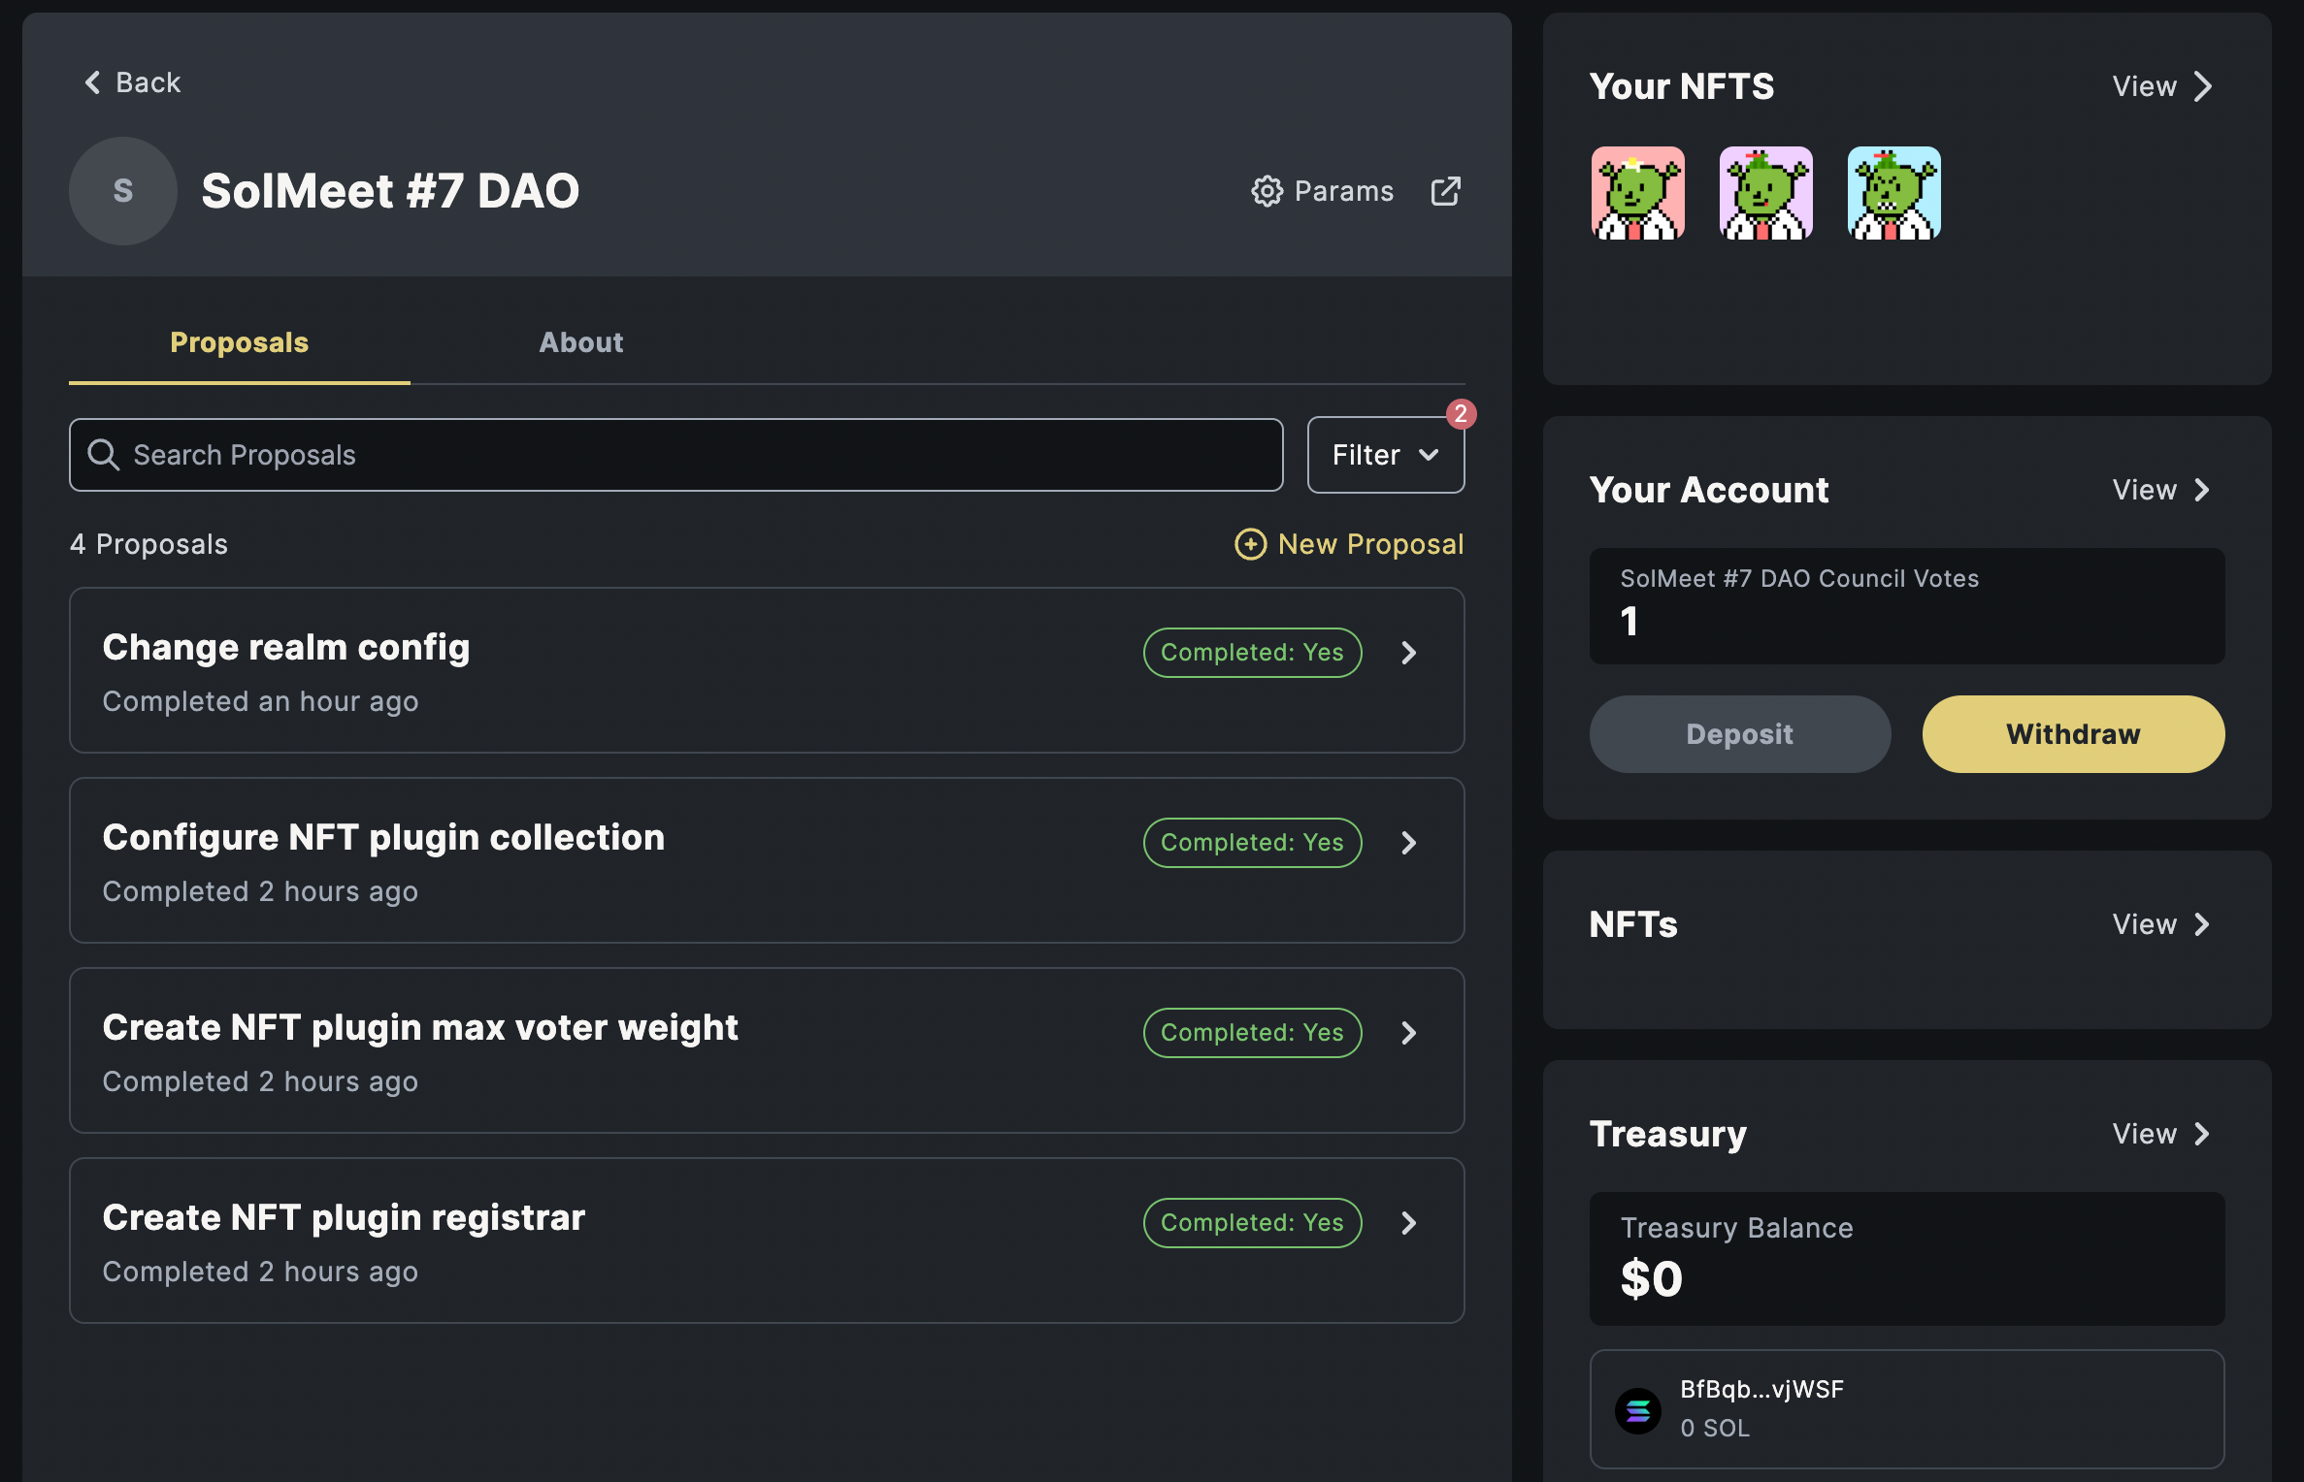Expand the Change realm config proposal
The image size is (2304, 1482).
pyautogui.click(x=1409, y=653)
